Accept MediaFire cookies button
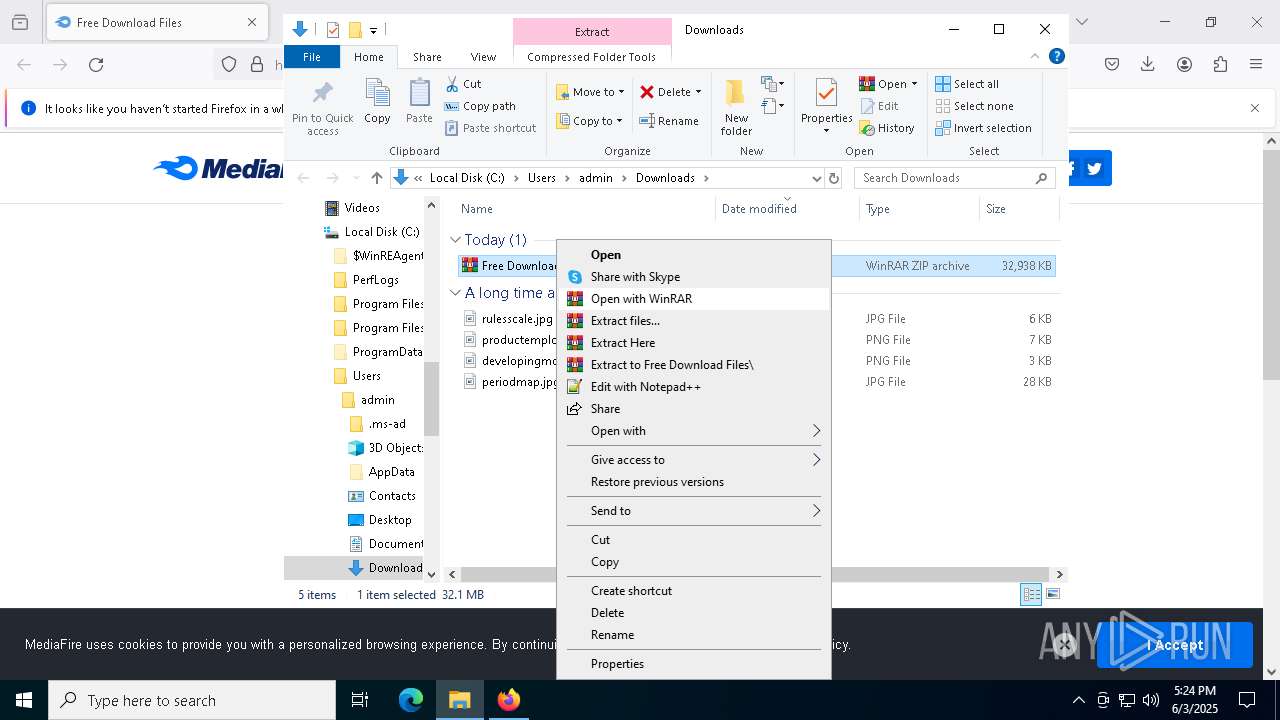Image resolution: width=1280 pixels, height=720 pixels. (1174, 645)
